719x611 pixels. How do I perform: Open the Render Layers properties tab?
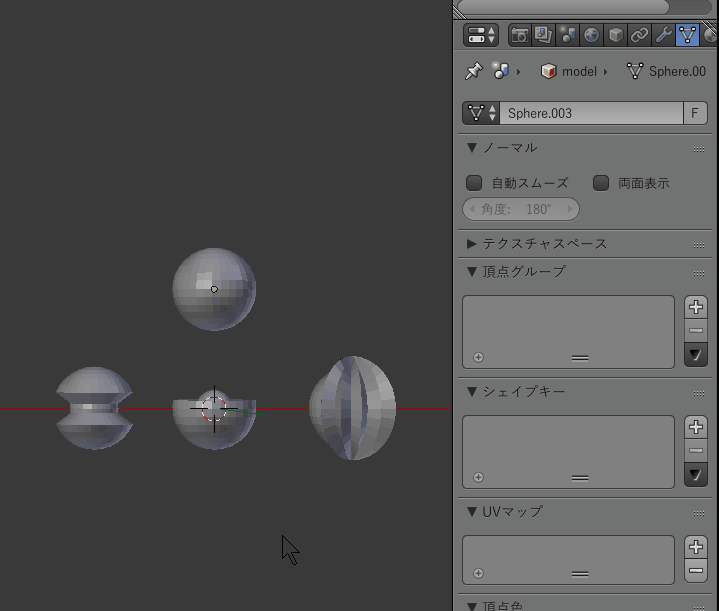coord(544,35)
